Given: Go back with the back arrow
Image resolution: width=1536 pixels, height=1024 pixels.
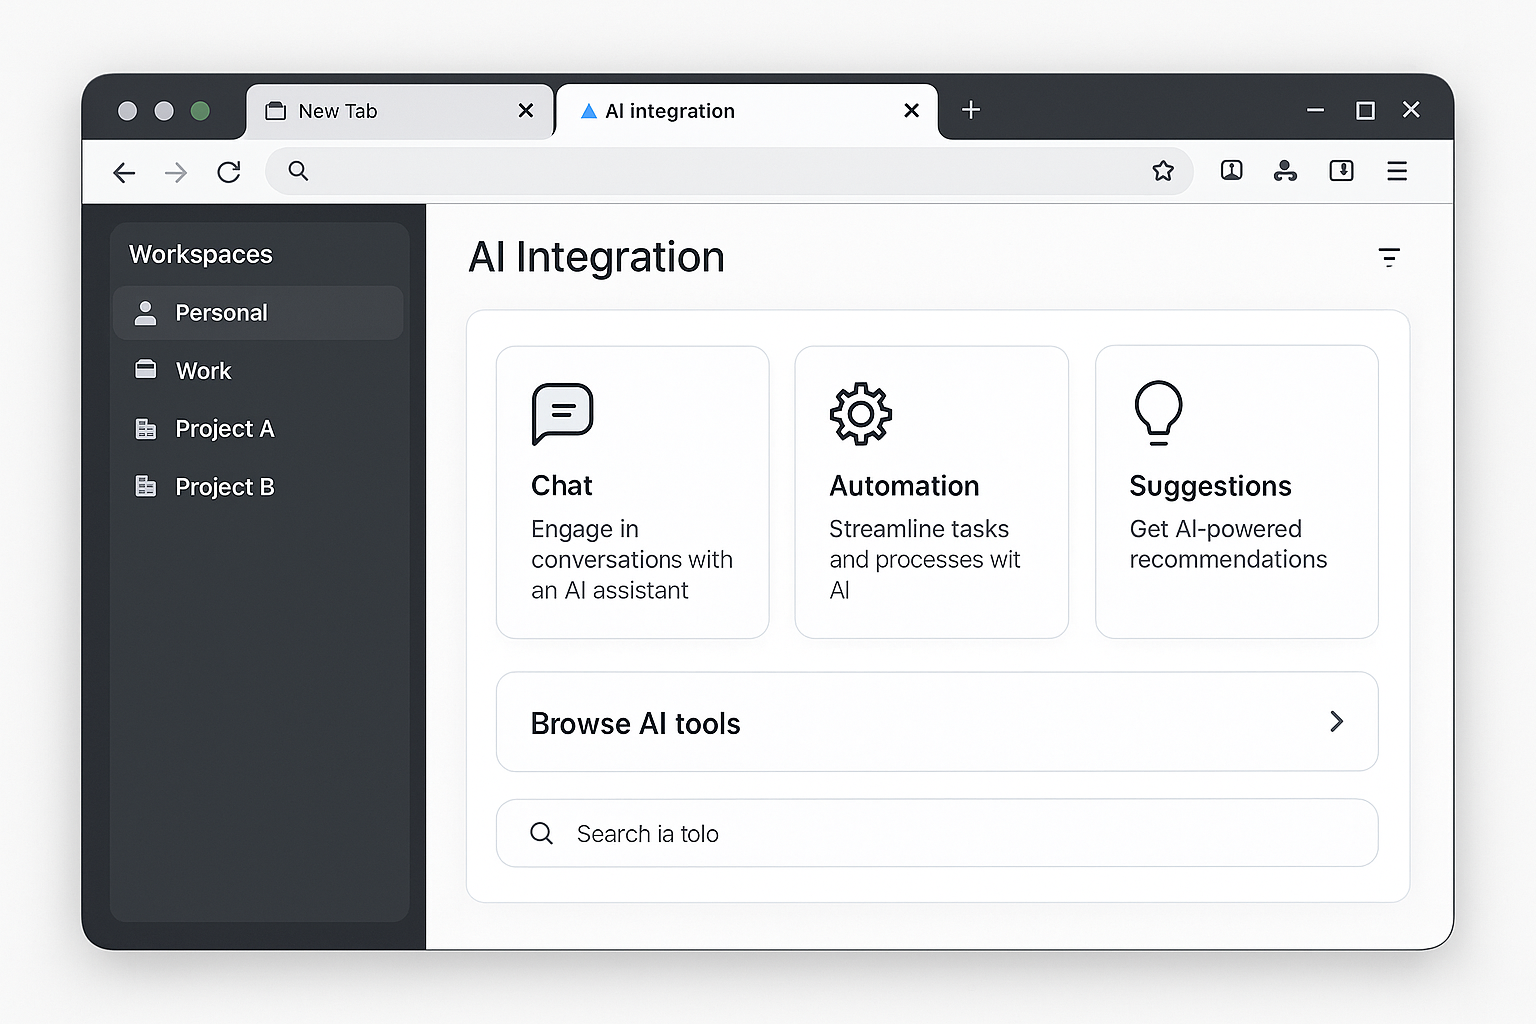Looking at the screenshot, I should tap(124, 172).
